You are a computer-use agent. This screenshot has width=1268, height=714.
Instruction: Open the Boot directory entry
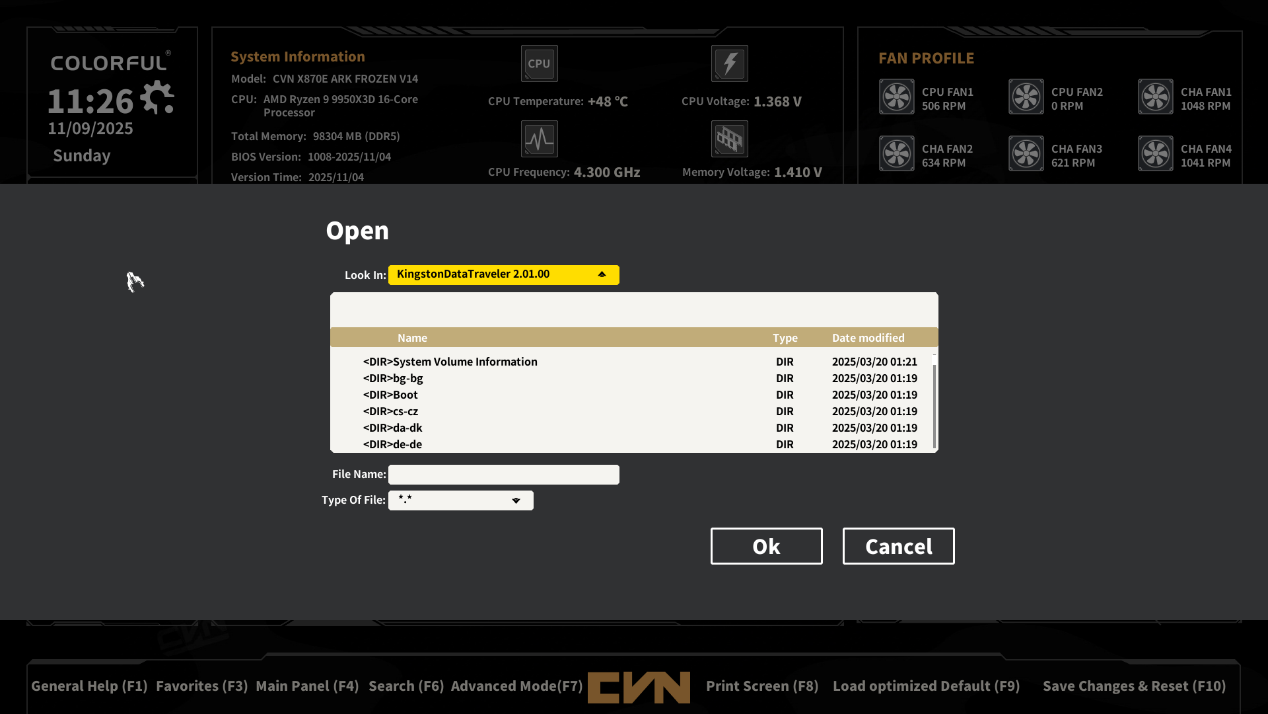tap(405, 395)
